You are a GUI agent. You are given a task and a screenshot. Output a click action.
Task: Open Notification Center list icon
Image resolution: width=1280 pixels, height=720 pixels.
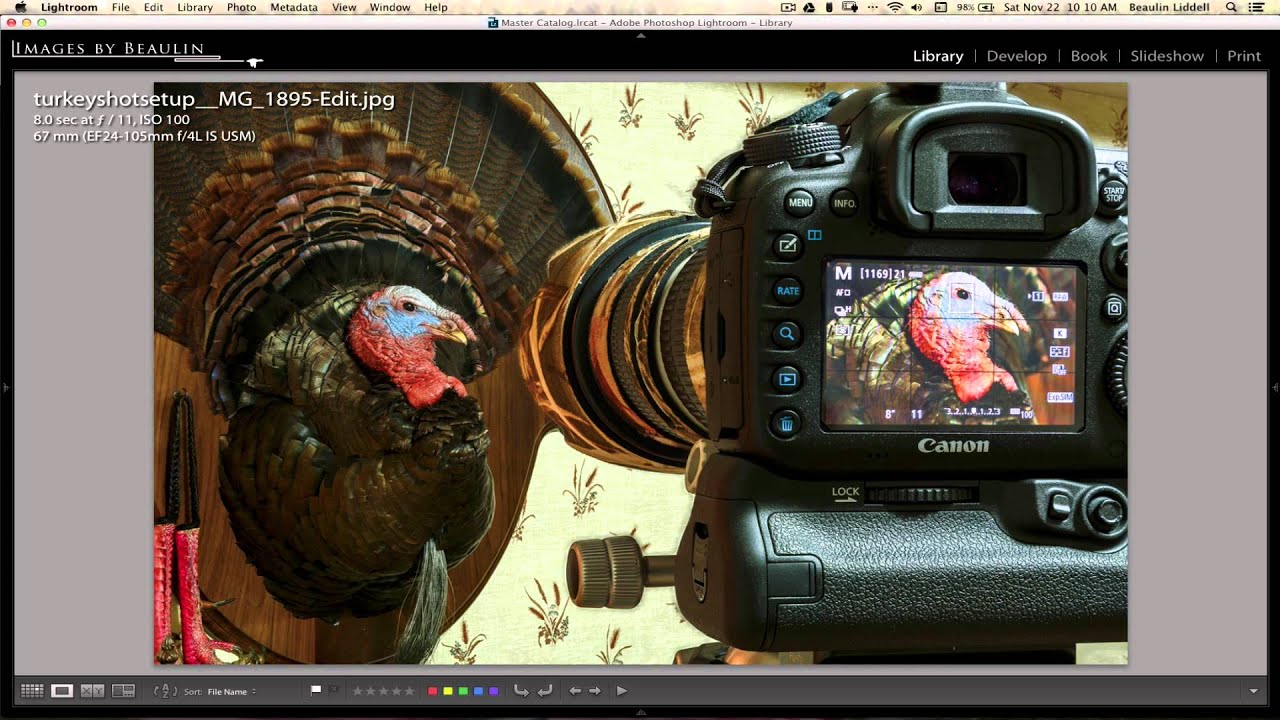click(1257, 7)
